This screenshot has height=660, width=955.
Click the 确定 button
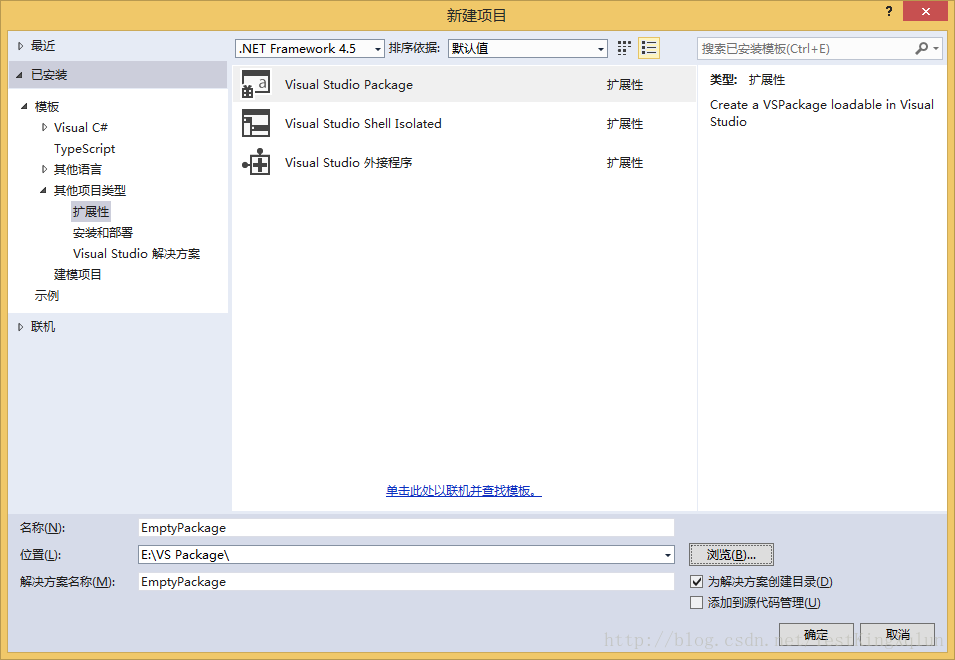(x=816, y=634)
